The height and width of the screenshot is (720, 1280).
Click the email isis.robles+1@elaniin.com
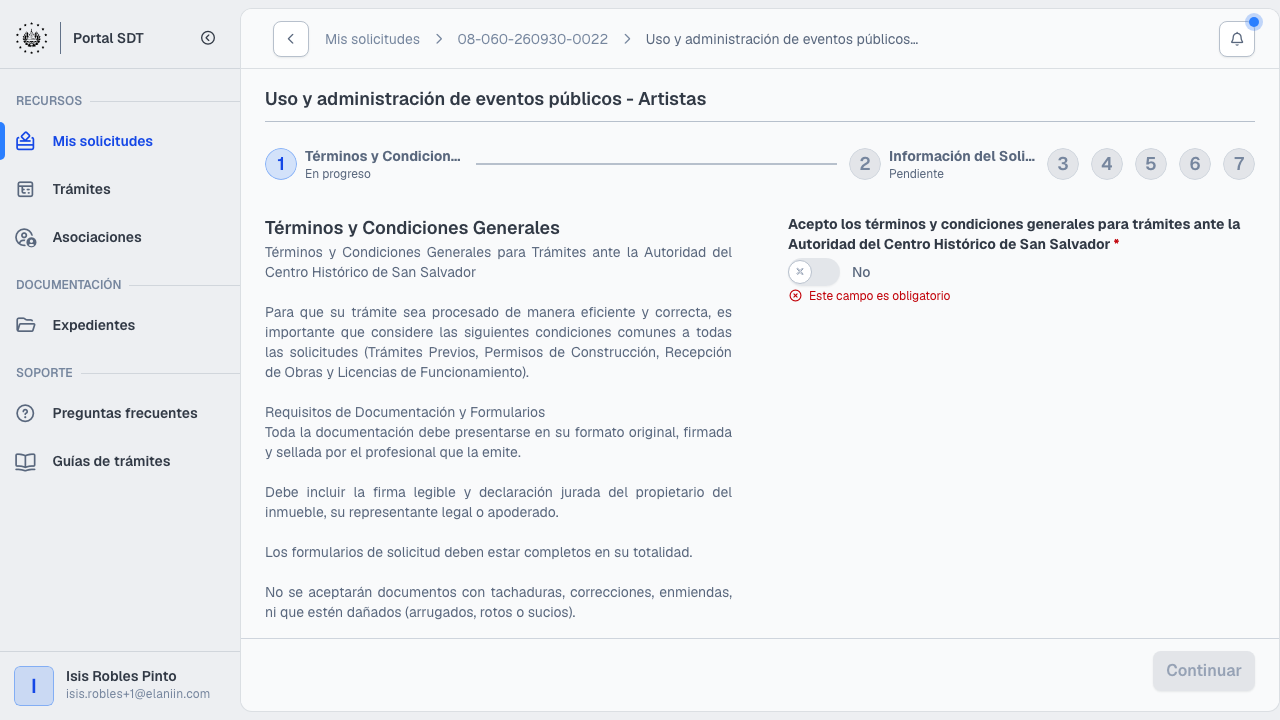pyautogui.click(x=138, y=694)
